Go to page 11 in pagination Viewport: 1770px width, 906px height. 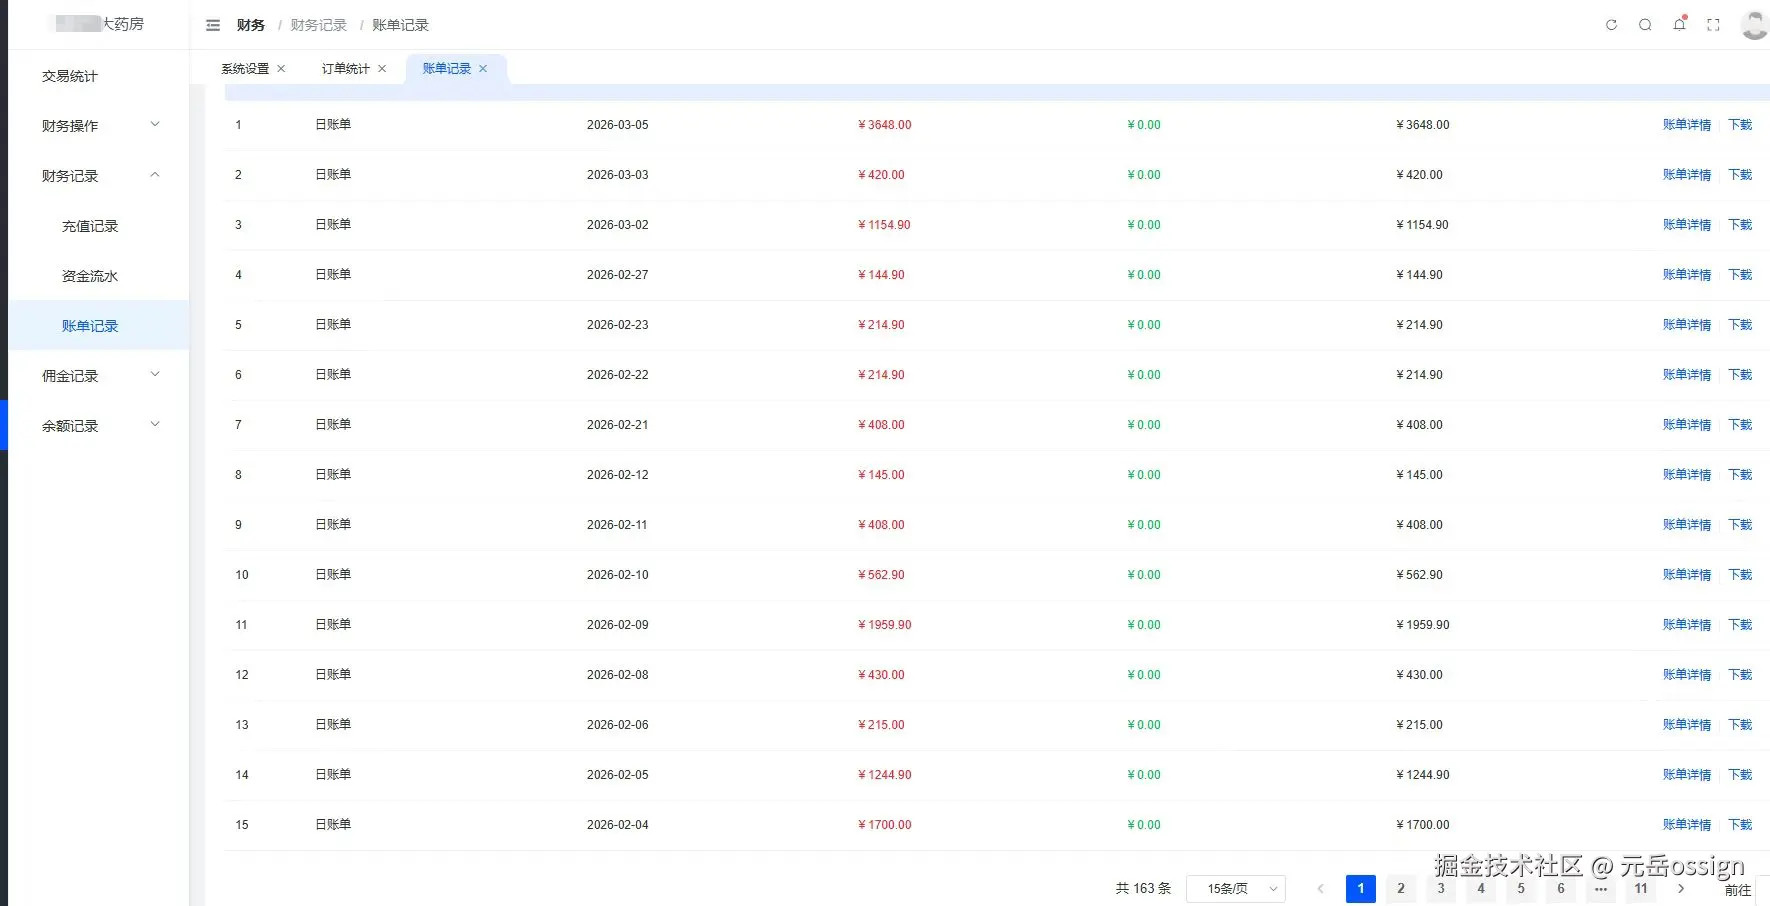1641,889
